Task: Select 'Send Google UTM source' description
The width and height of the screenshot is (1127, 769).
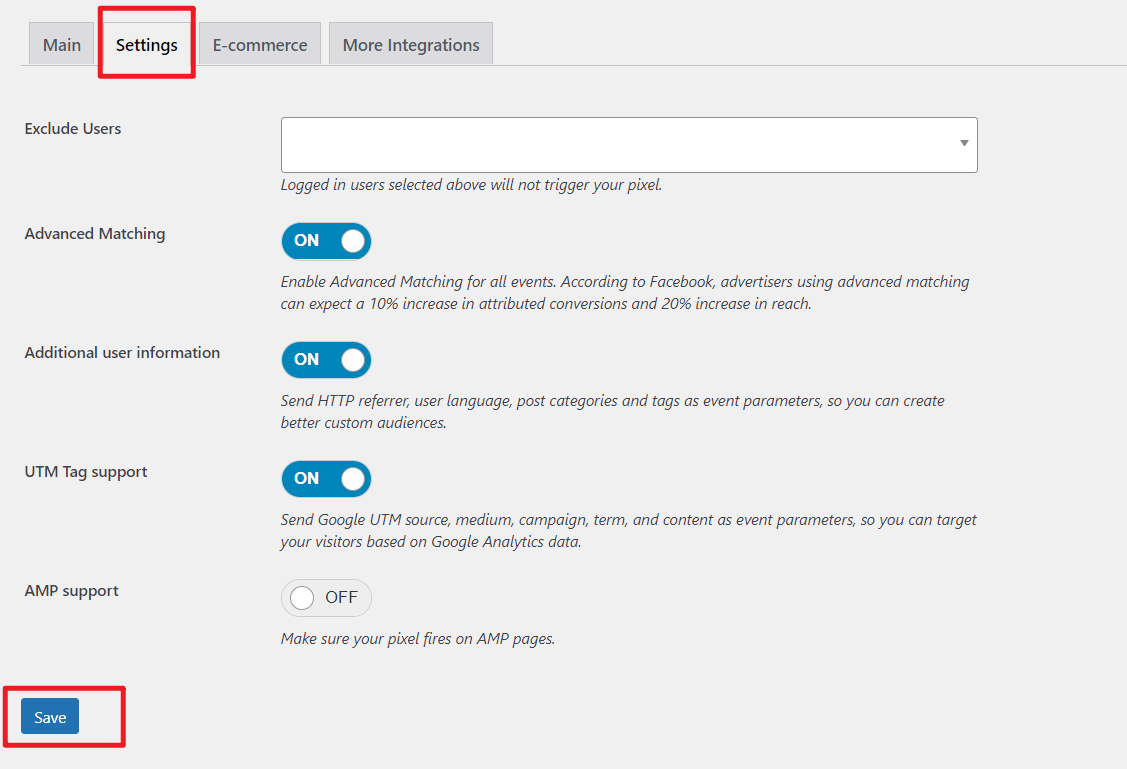Action: [x=628, y=530]
